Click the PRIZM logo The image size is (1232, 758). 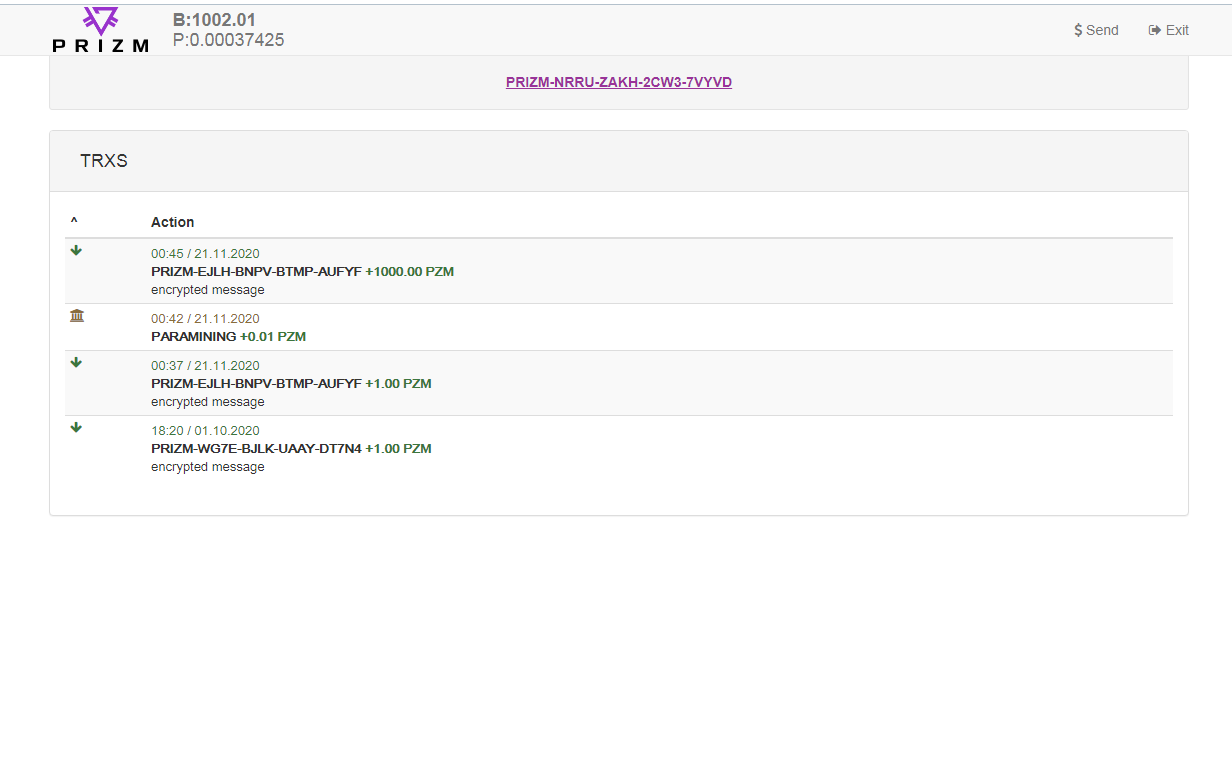[x=101, y=29]
